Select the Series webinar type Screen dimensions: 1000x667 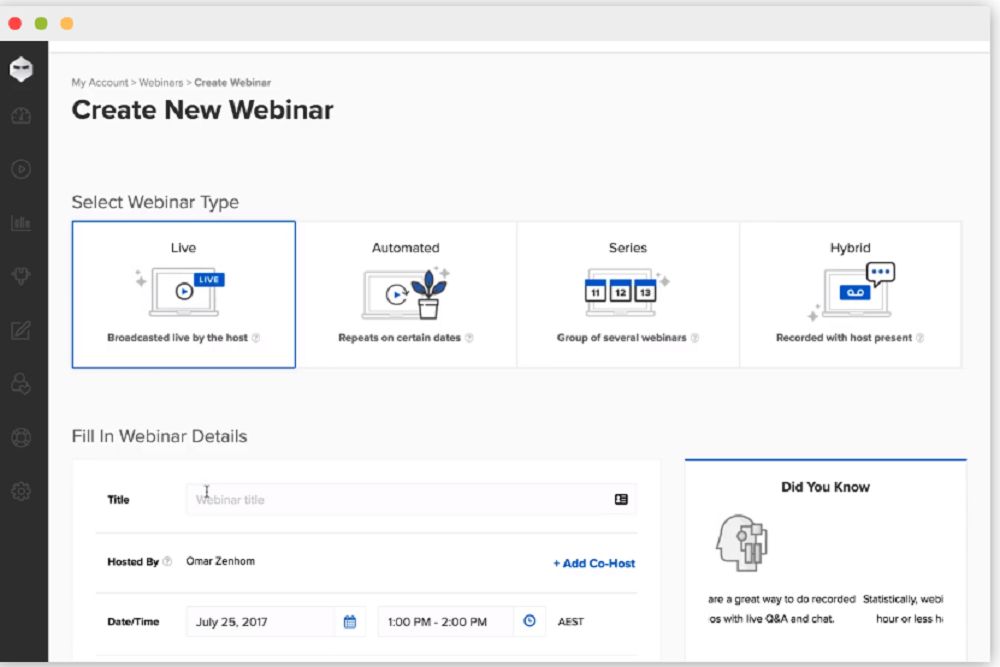627,294
